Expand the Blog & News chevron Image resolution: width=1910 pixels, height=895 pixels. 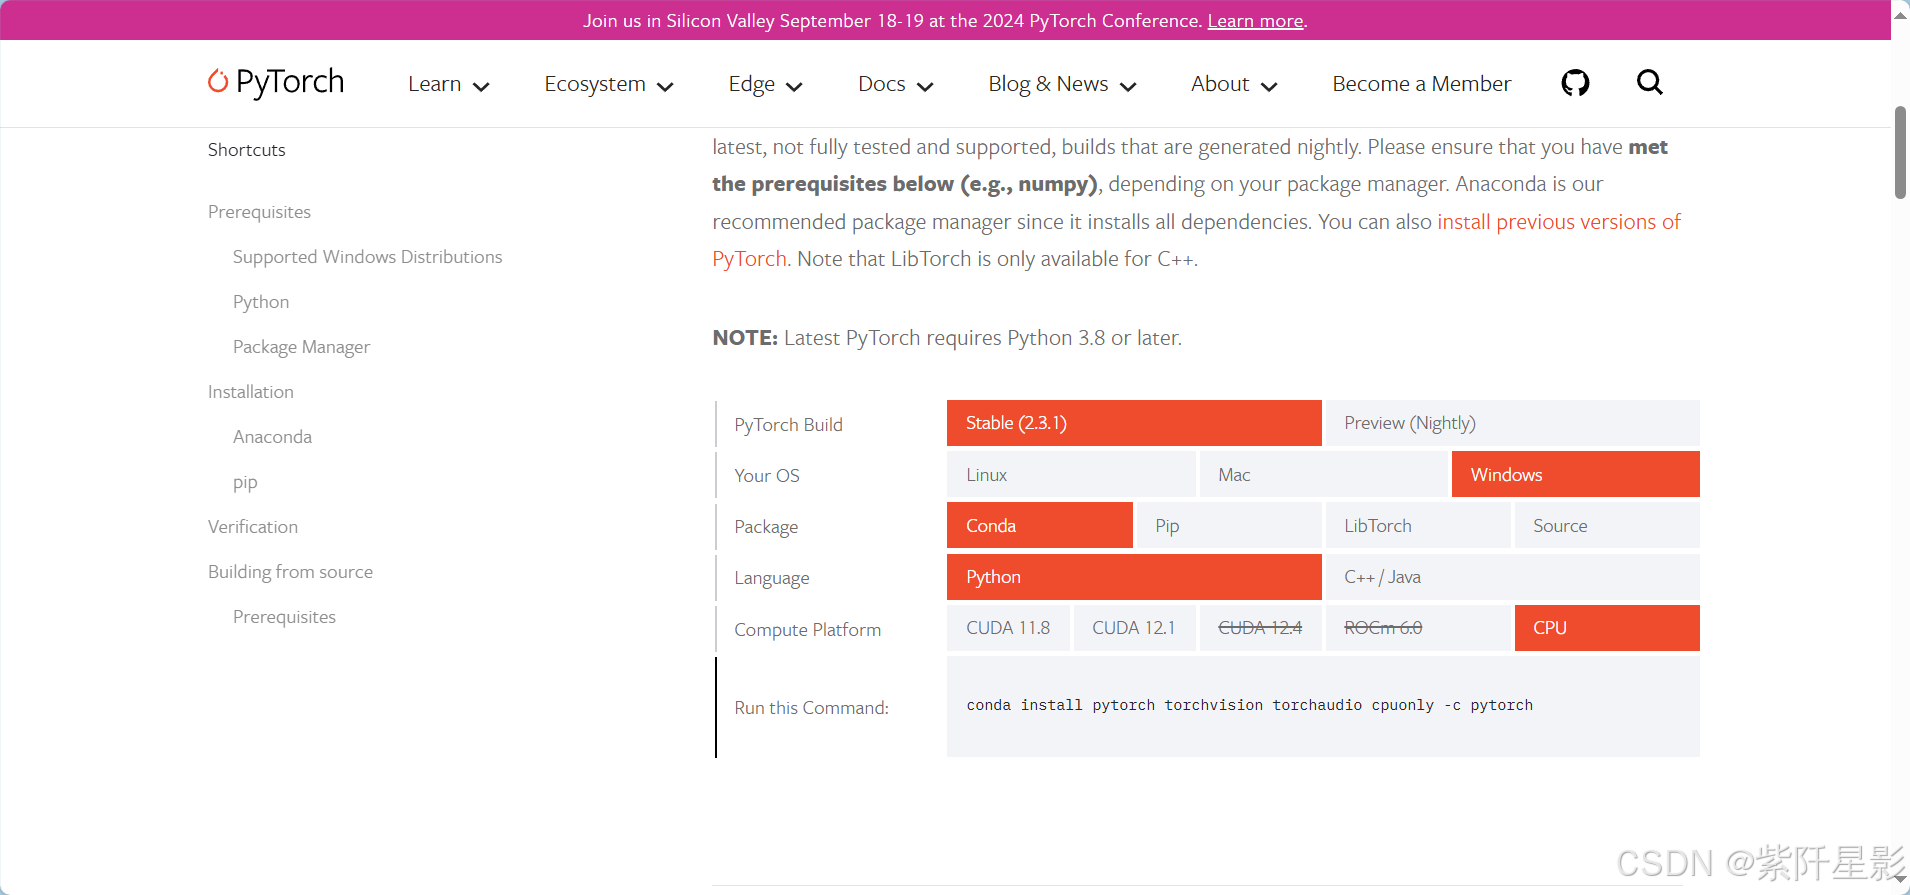point(1128,87)
